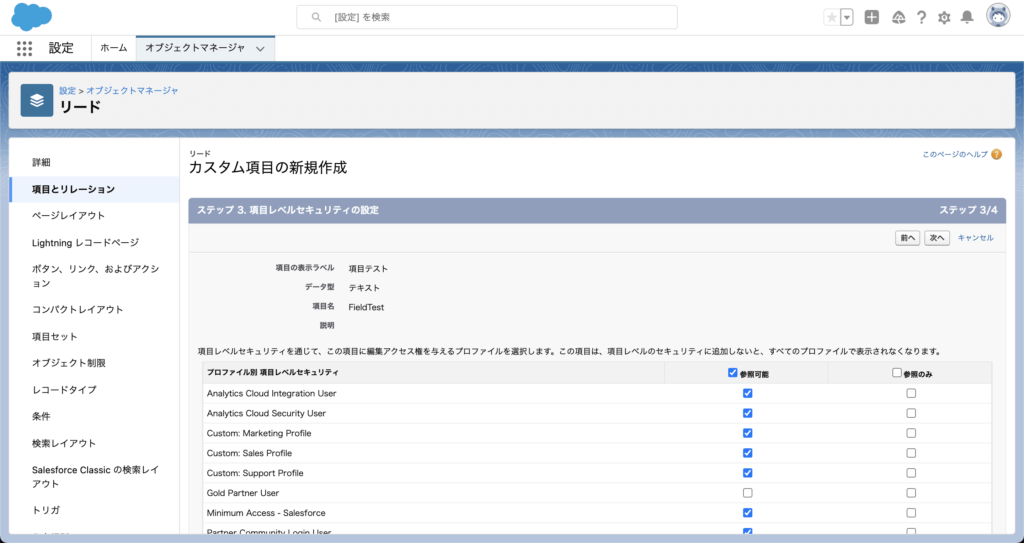Switch to the ホーム tab
This screenshot has height=543, width=1024.
coord(113,48)
